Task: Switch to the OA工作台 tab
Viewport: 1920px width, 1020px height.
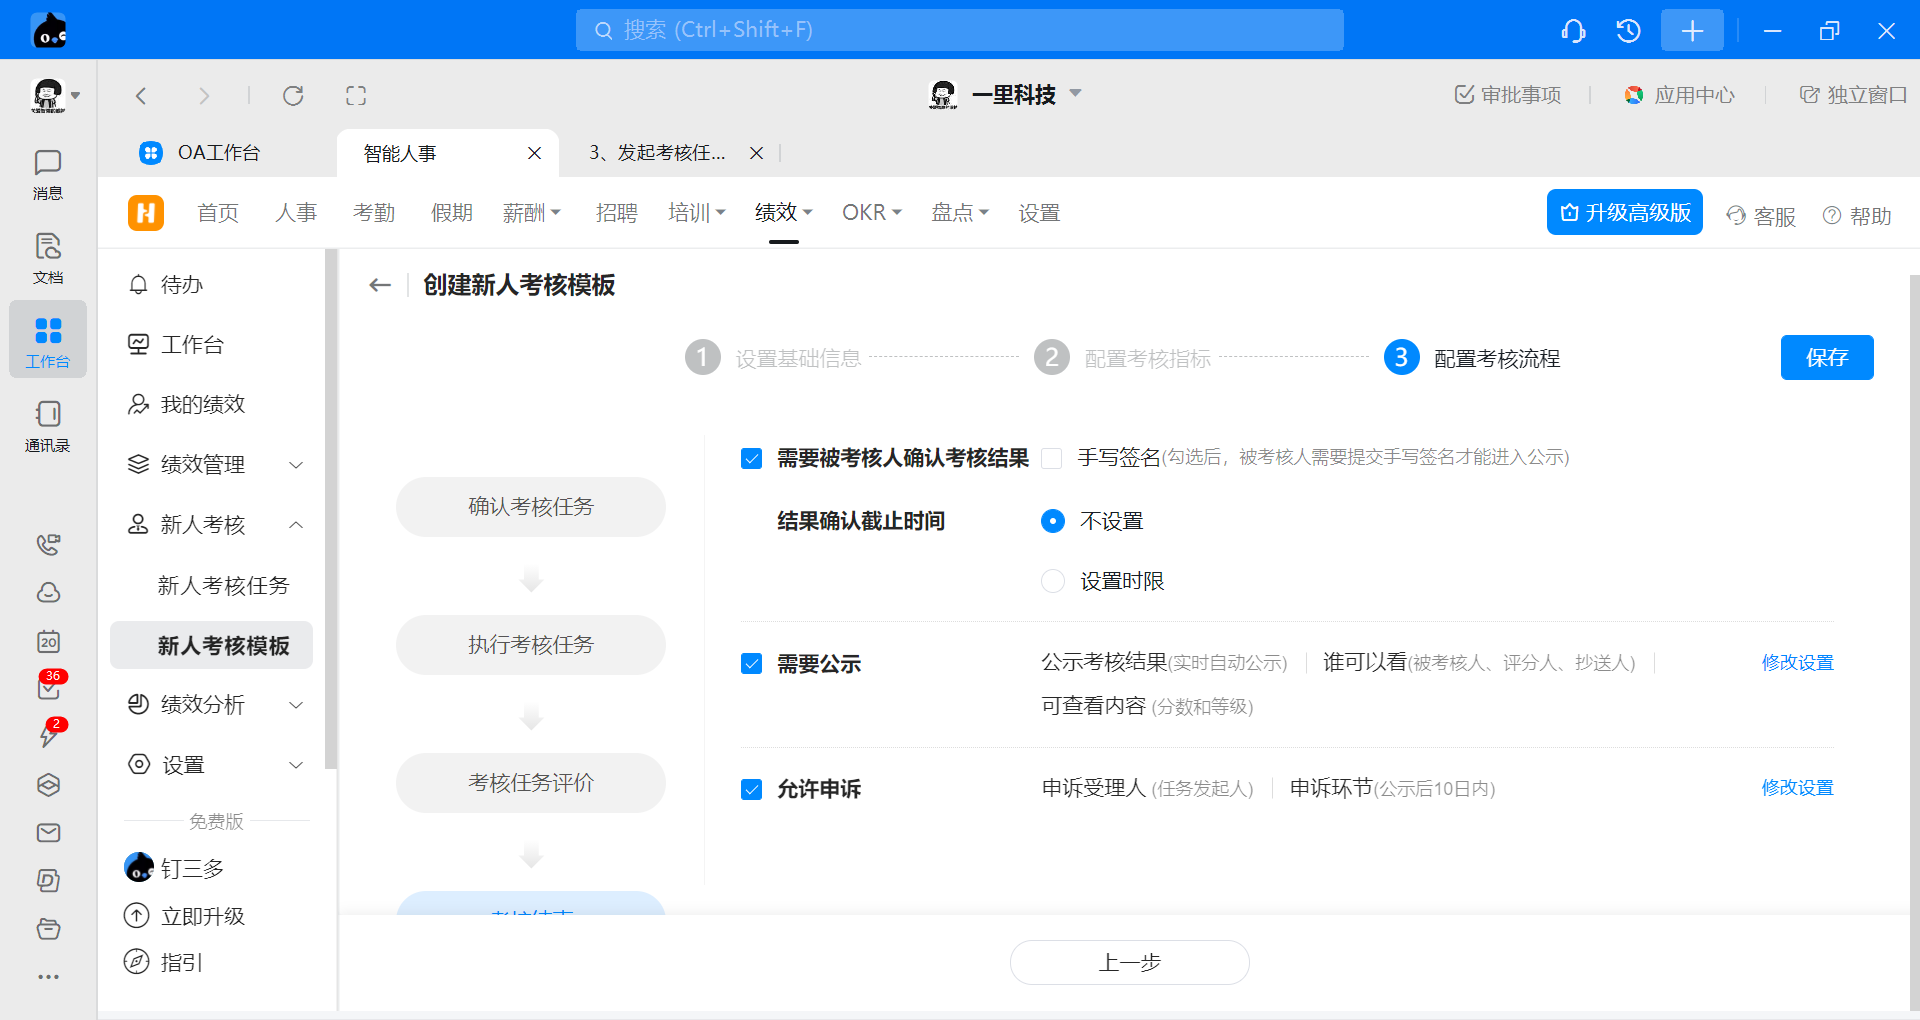Action: tap(218, 153)
